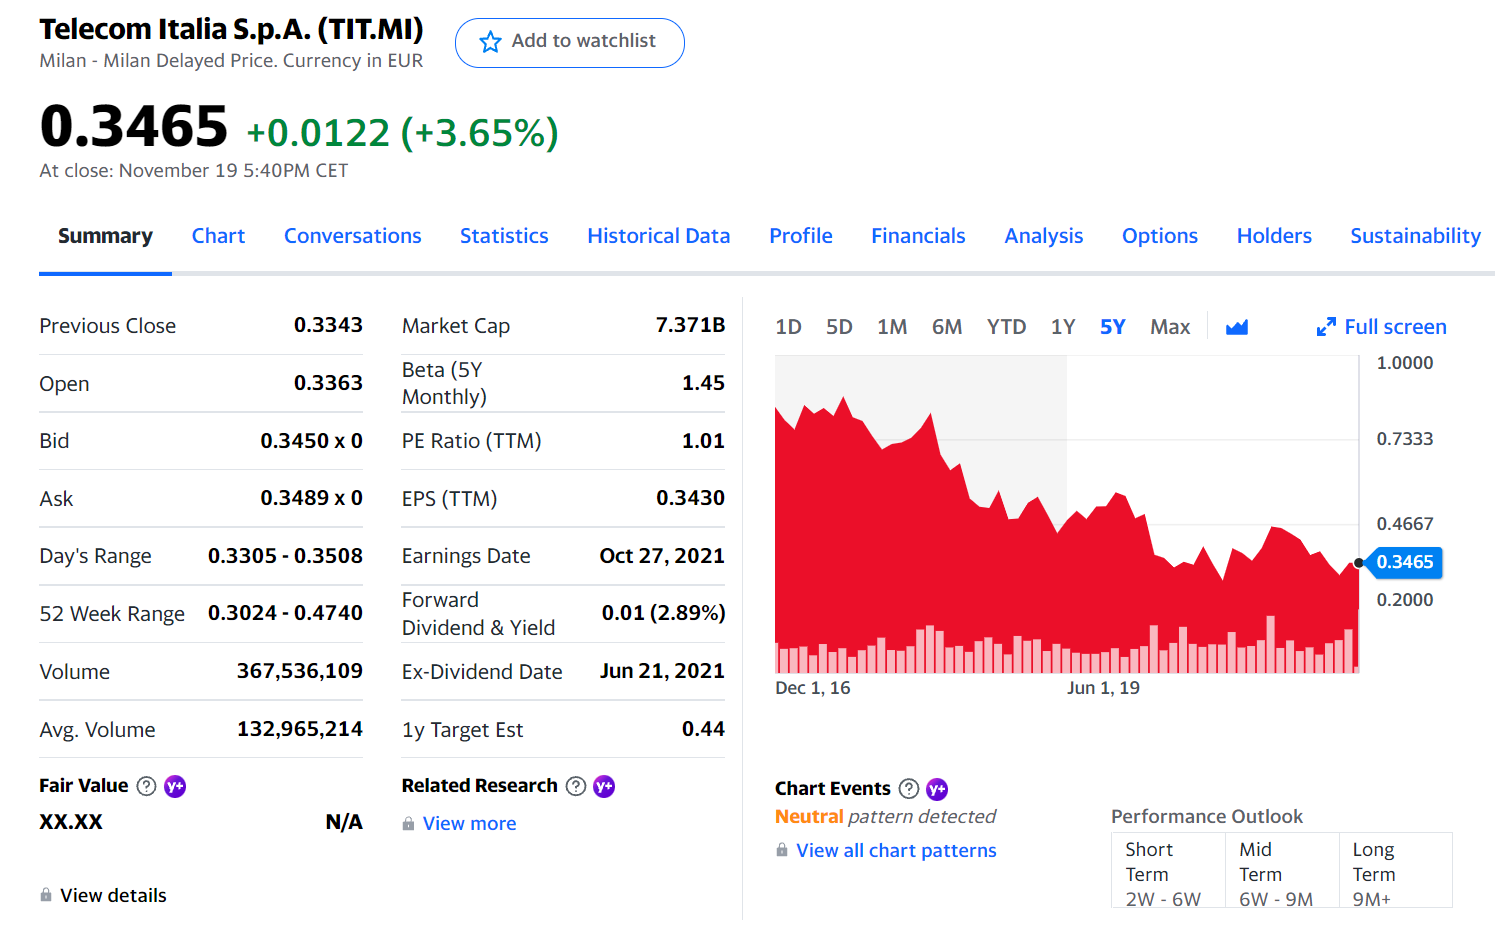Open View all chart patterns link
Screen dimensions: 1495x944
(896, 851)
